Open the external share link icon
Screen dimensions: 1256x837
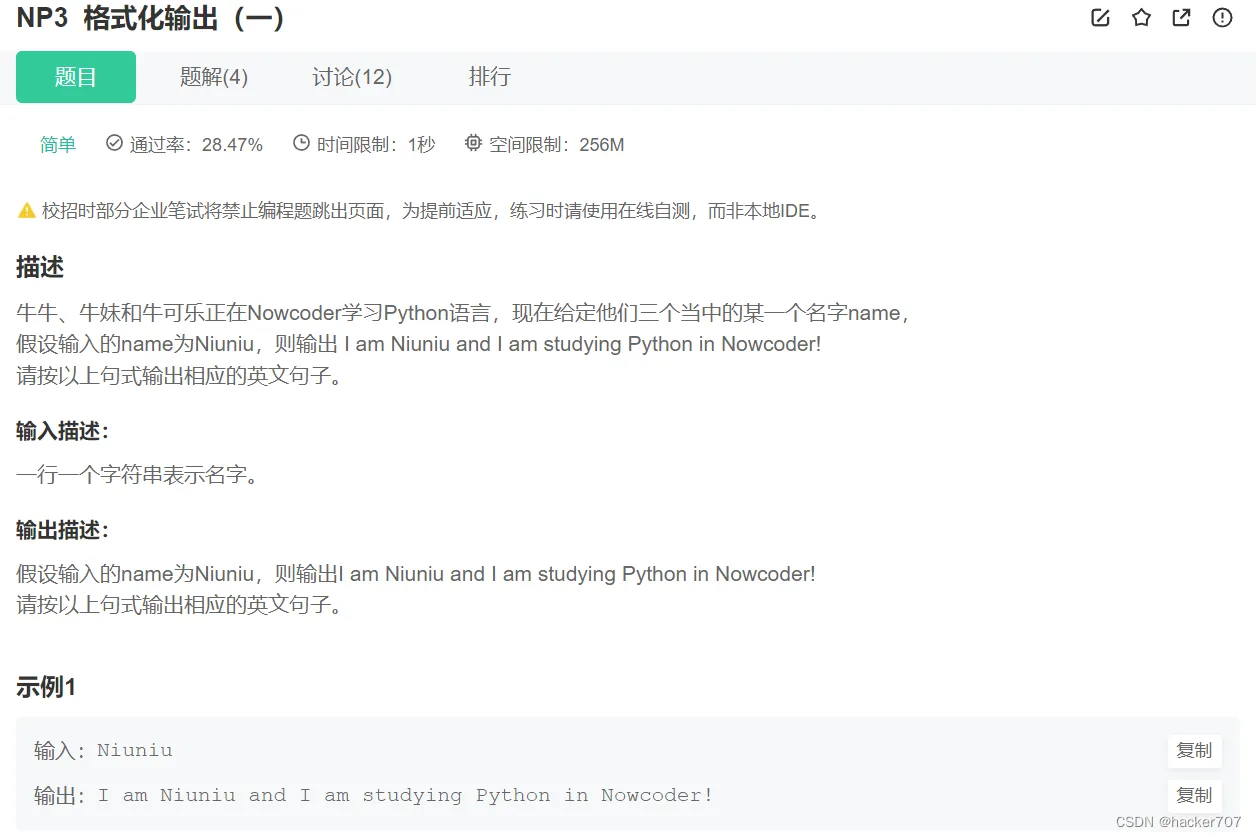point(1181,17)
